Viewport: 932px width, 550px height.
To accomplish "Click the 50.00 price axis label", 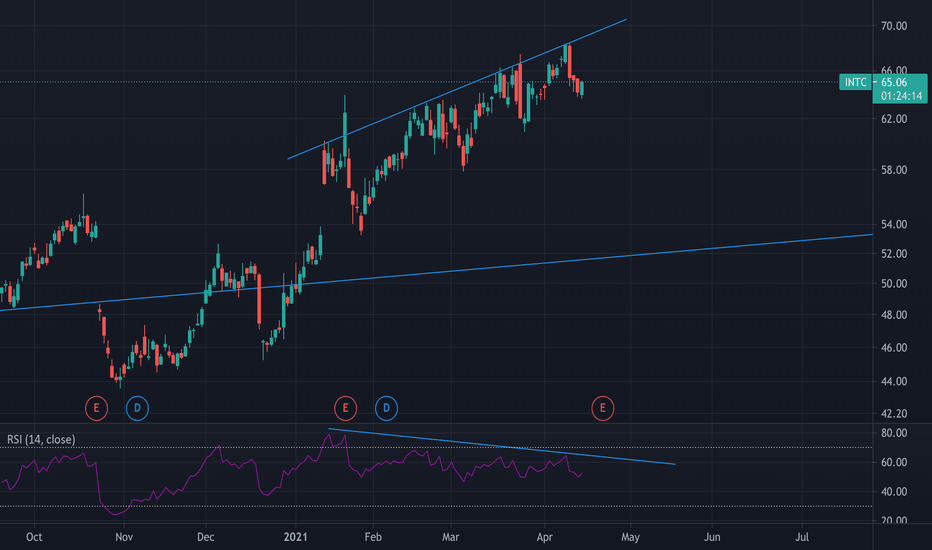I will click(x=894, y=284).
